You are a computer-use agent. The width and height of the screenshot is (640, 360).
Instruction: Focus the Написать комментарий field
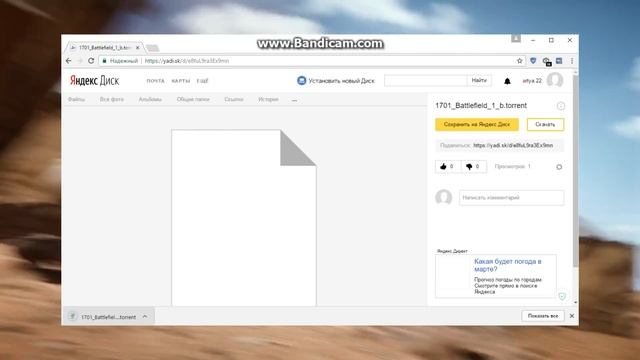[512, 198]
